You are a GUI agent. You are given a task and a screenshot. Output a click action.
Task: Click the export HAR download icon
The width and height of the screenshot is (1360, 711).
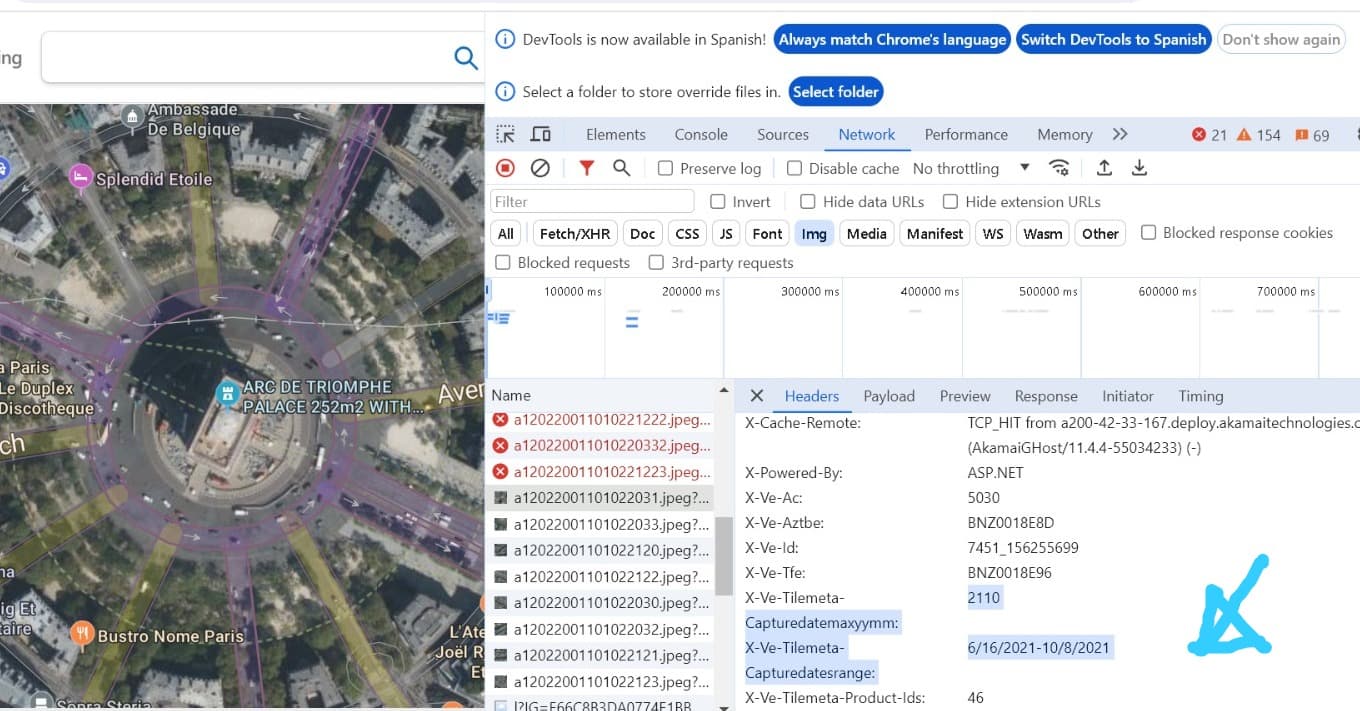[x=1139, y=168]
